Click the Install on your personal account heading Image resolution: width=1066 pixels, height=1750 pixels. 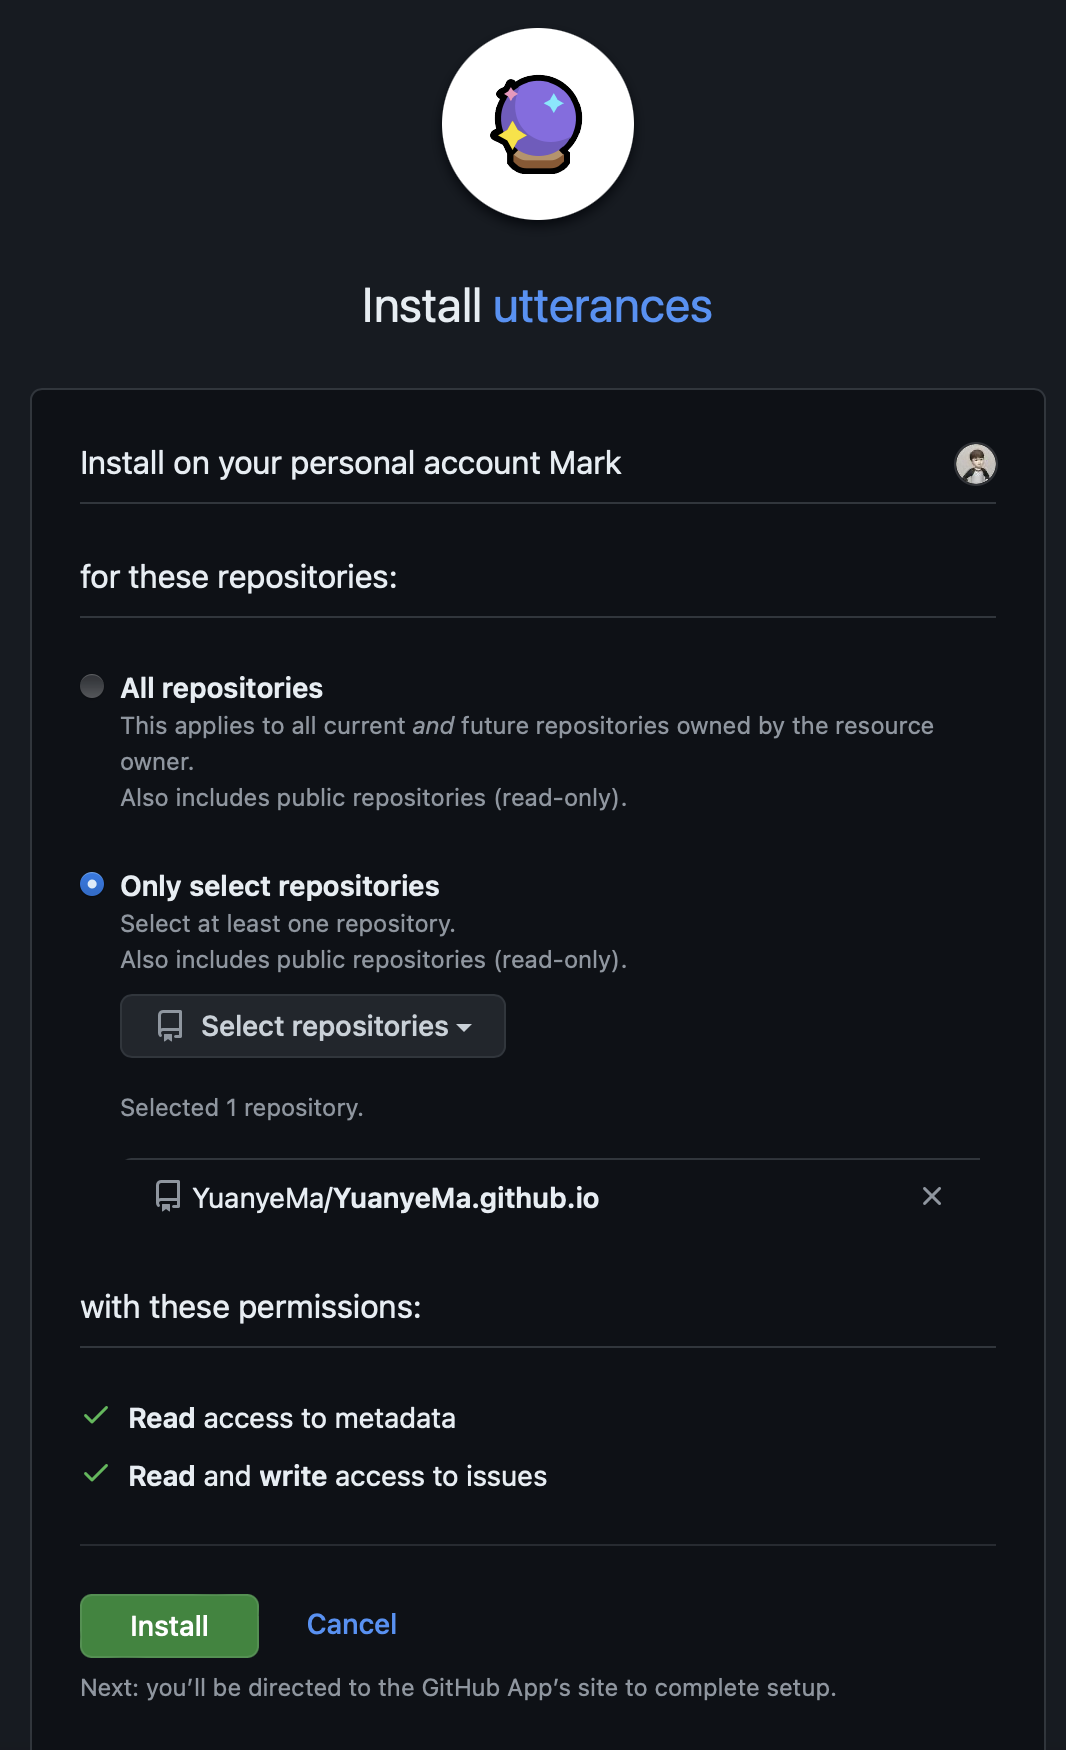coord(351,464)
